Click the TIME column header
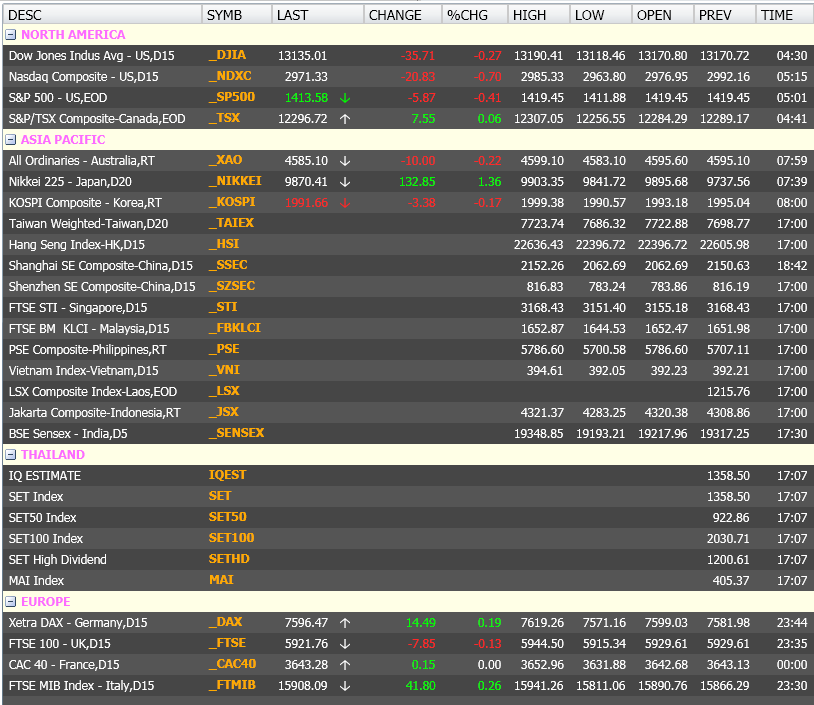 785,15
